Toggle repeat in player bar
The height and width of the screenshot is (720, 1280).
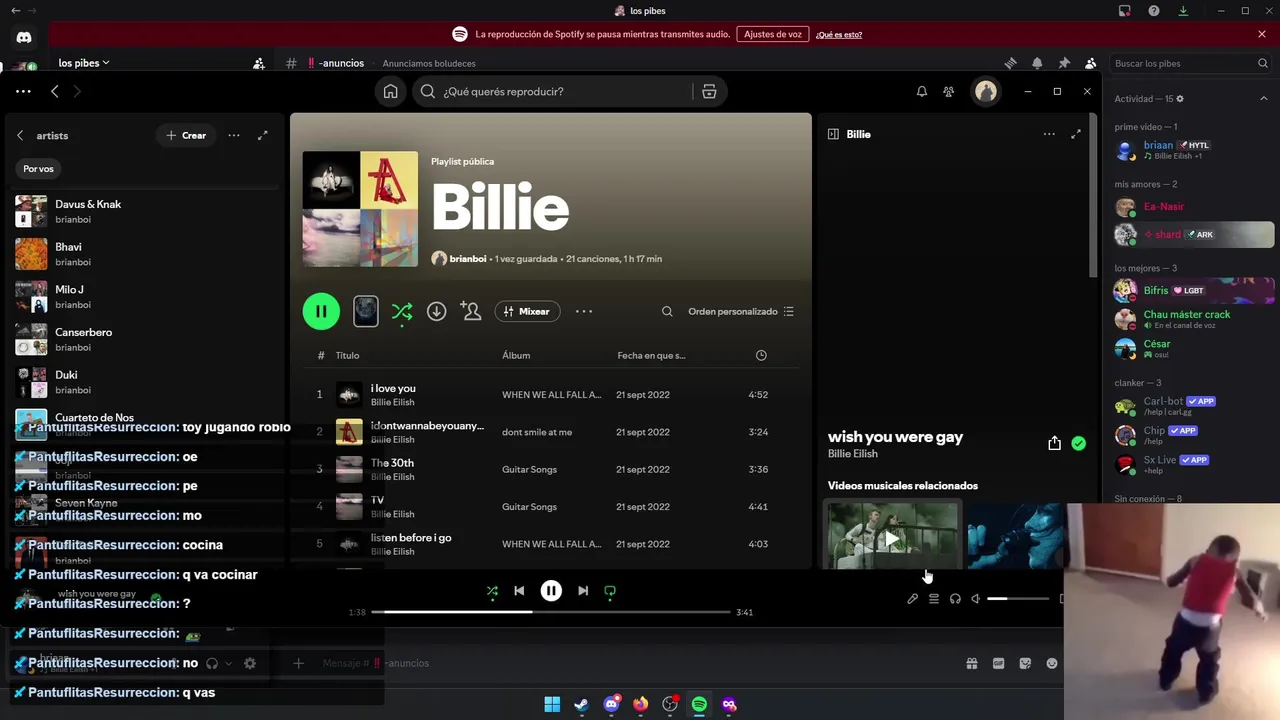[610, 591]
